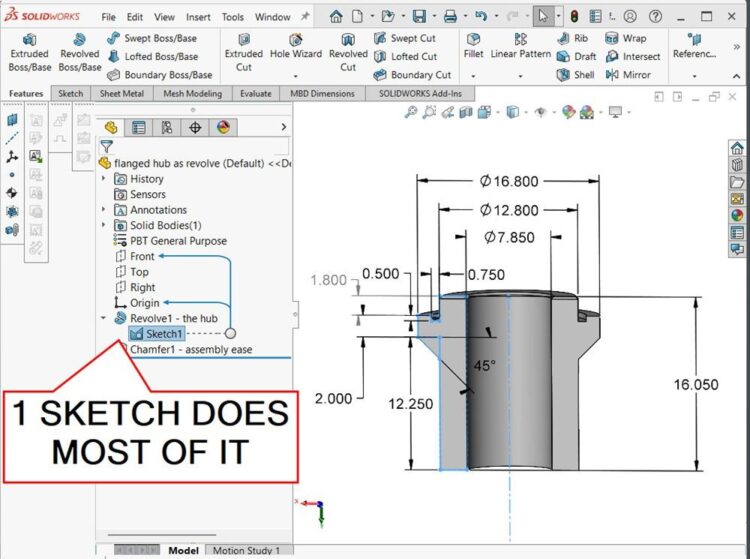Open the Insert menu
The width and height of the screenshot is (750, 559).
click(x=198, y=17)
